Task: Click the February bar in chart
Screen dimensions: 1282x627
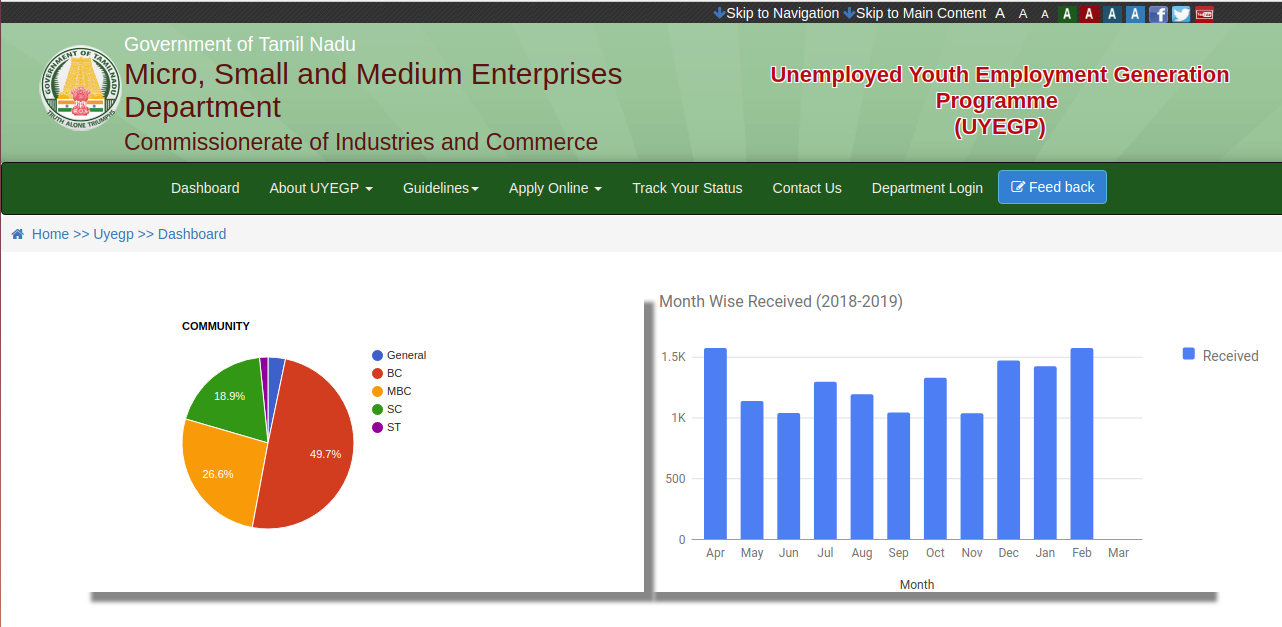Action: coord(1081,444)
